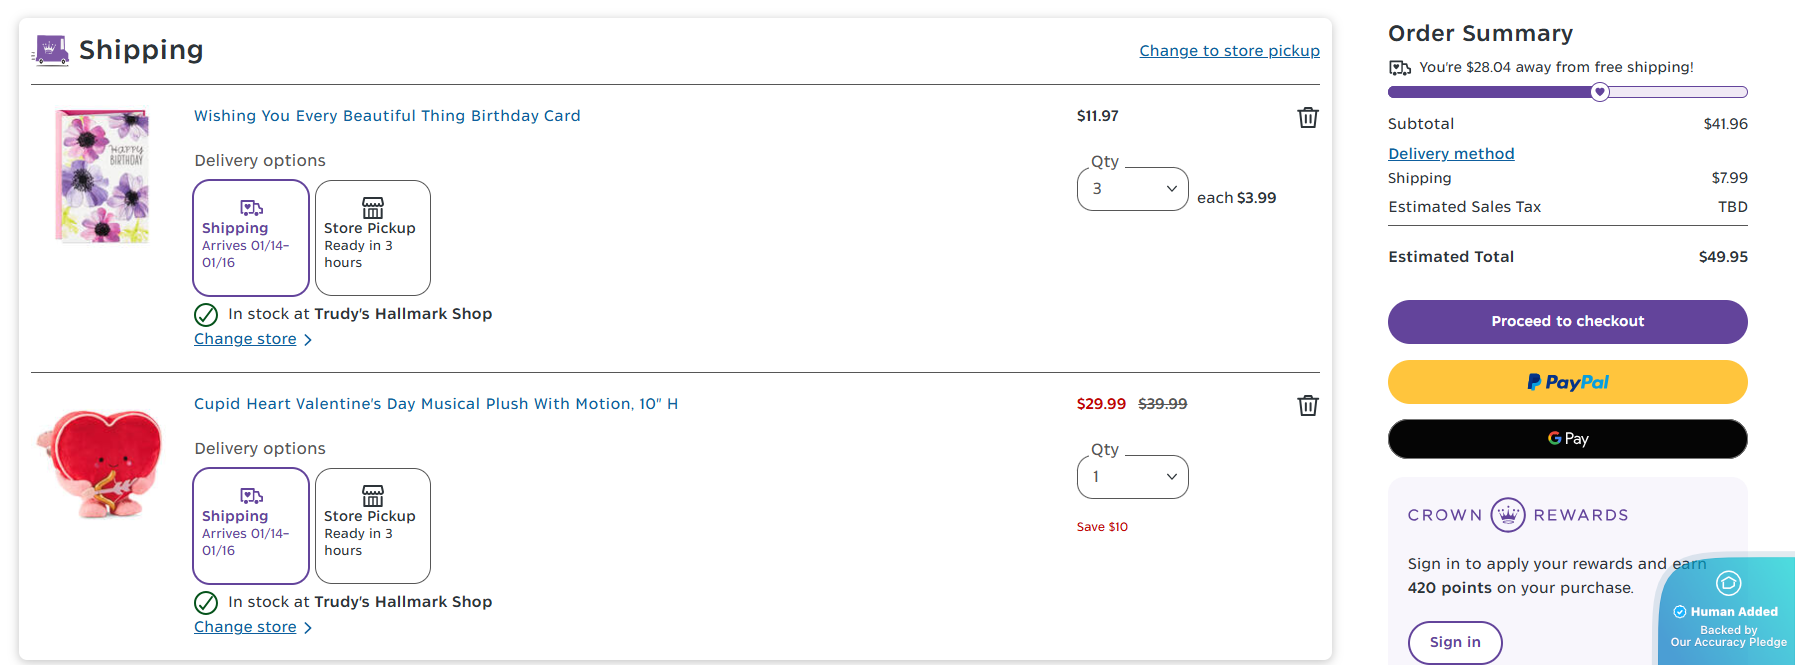Select Shipping delivery for Birthday Card

pyautogui.click(x=251, y=238)
